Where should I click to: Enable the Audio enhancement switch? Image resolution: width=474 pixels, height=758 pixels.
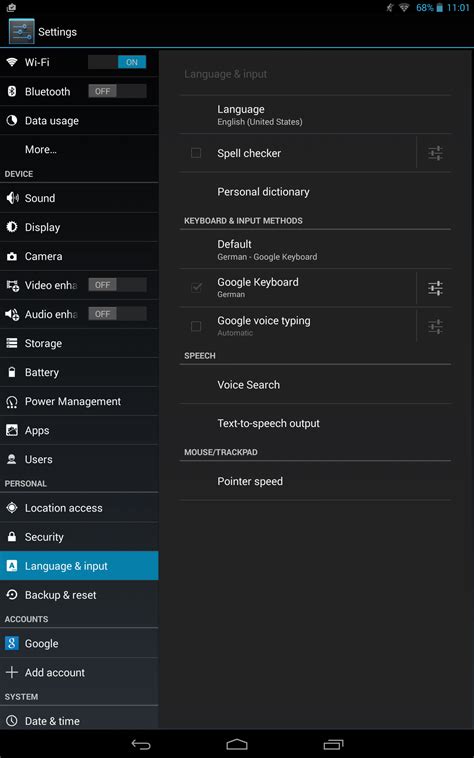(117, 314)
